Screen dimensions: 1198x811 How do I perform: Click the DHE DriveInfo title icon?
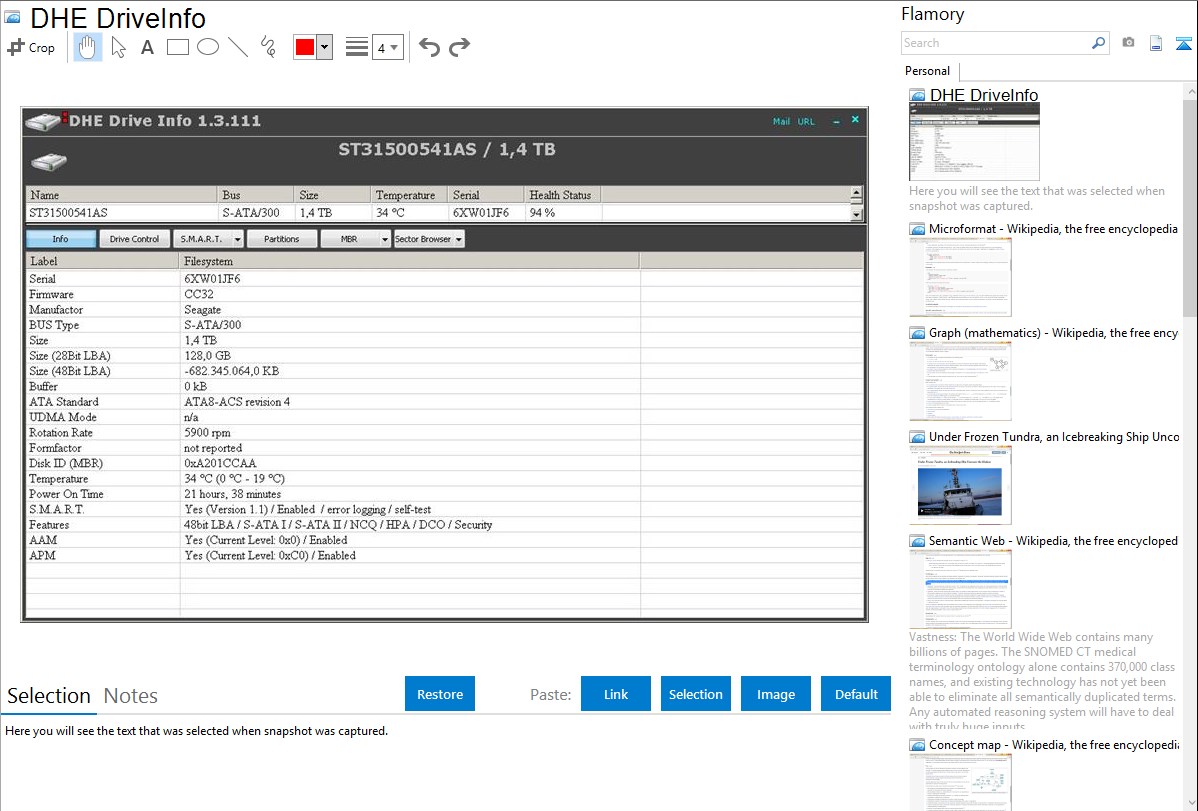pyautogui.click(x=12, y=17)
